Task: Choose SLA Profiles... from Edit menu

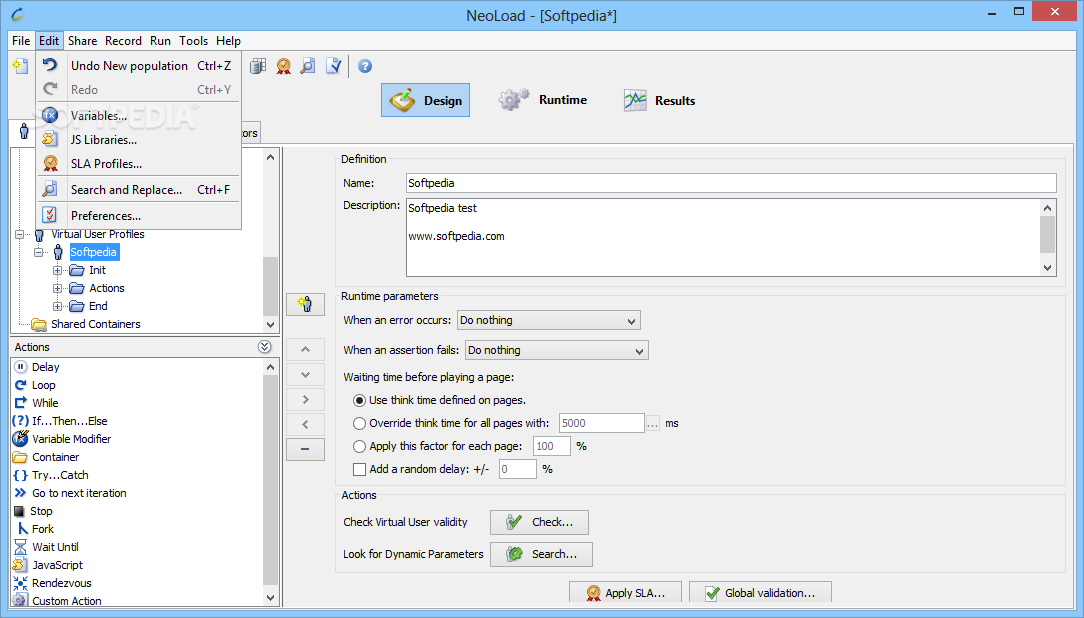Action: click(139, 164)
